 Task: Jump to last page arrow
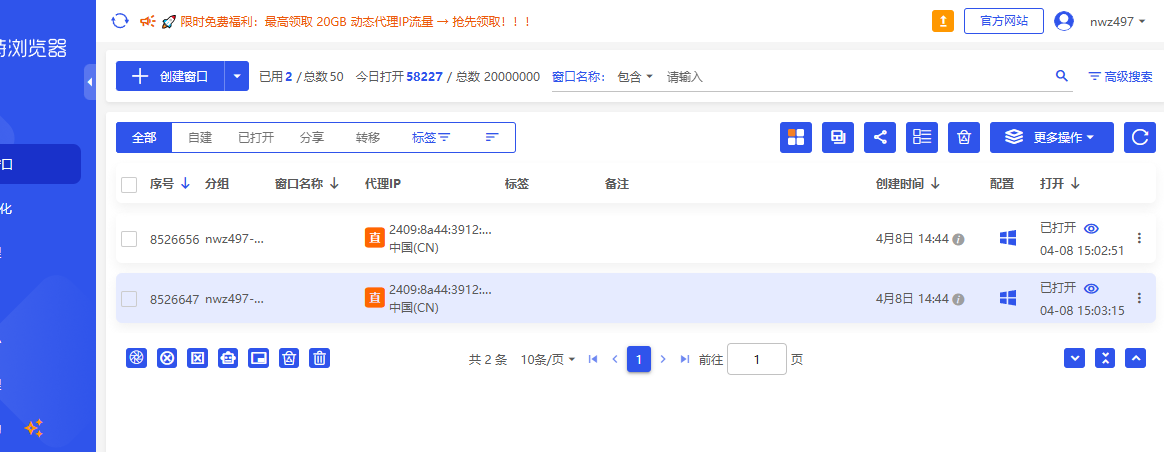coord(684,359)
